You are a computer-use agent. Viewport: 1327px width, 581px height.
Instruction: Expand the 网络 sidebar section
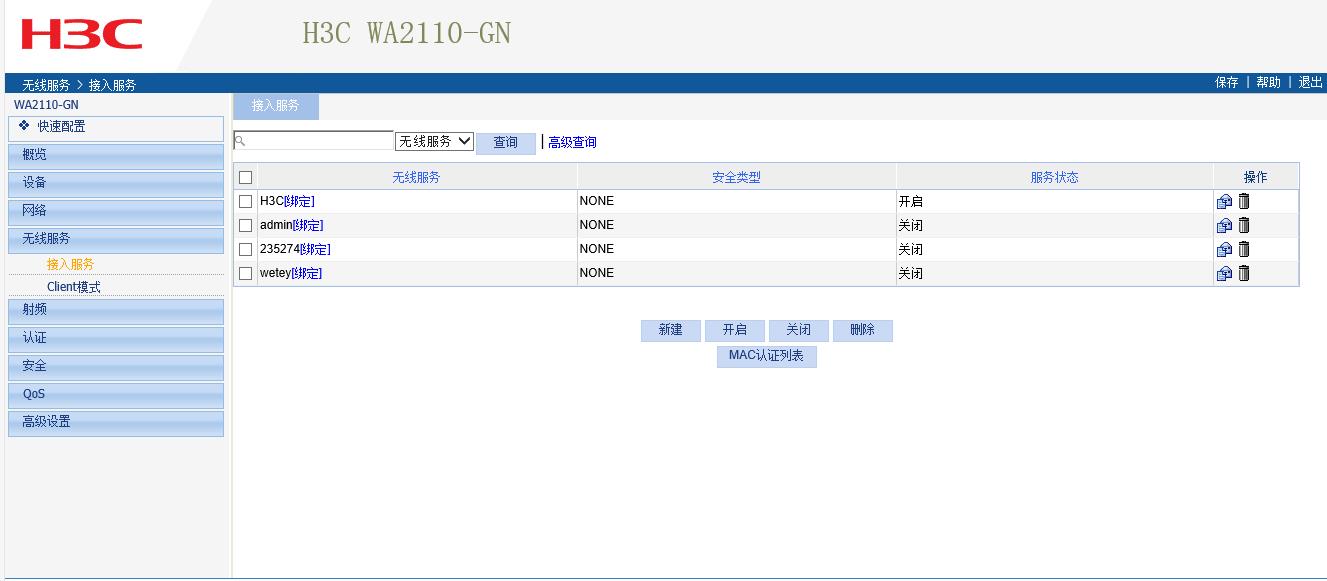click(116, 211)
